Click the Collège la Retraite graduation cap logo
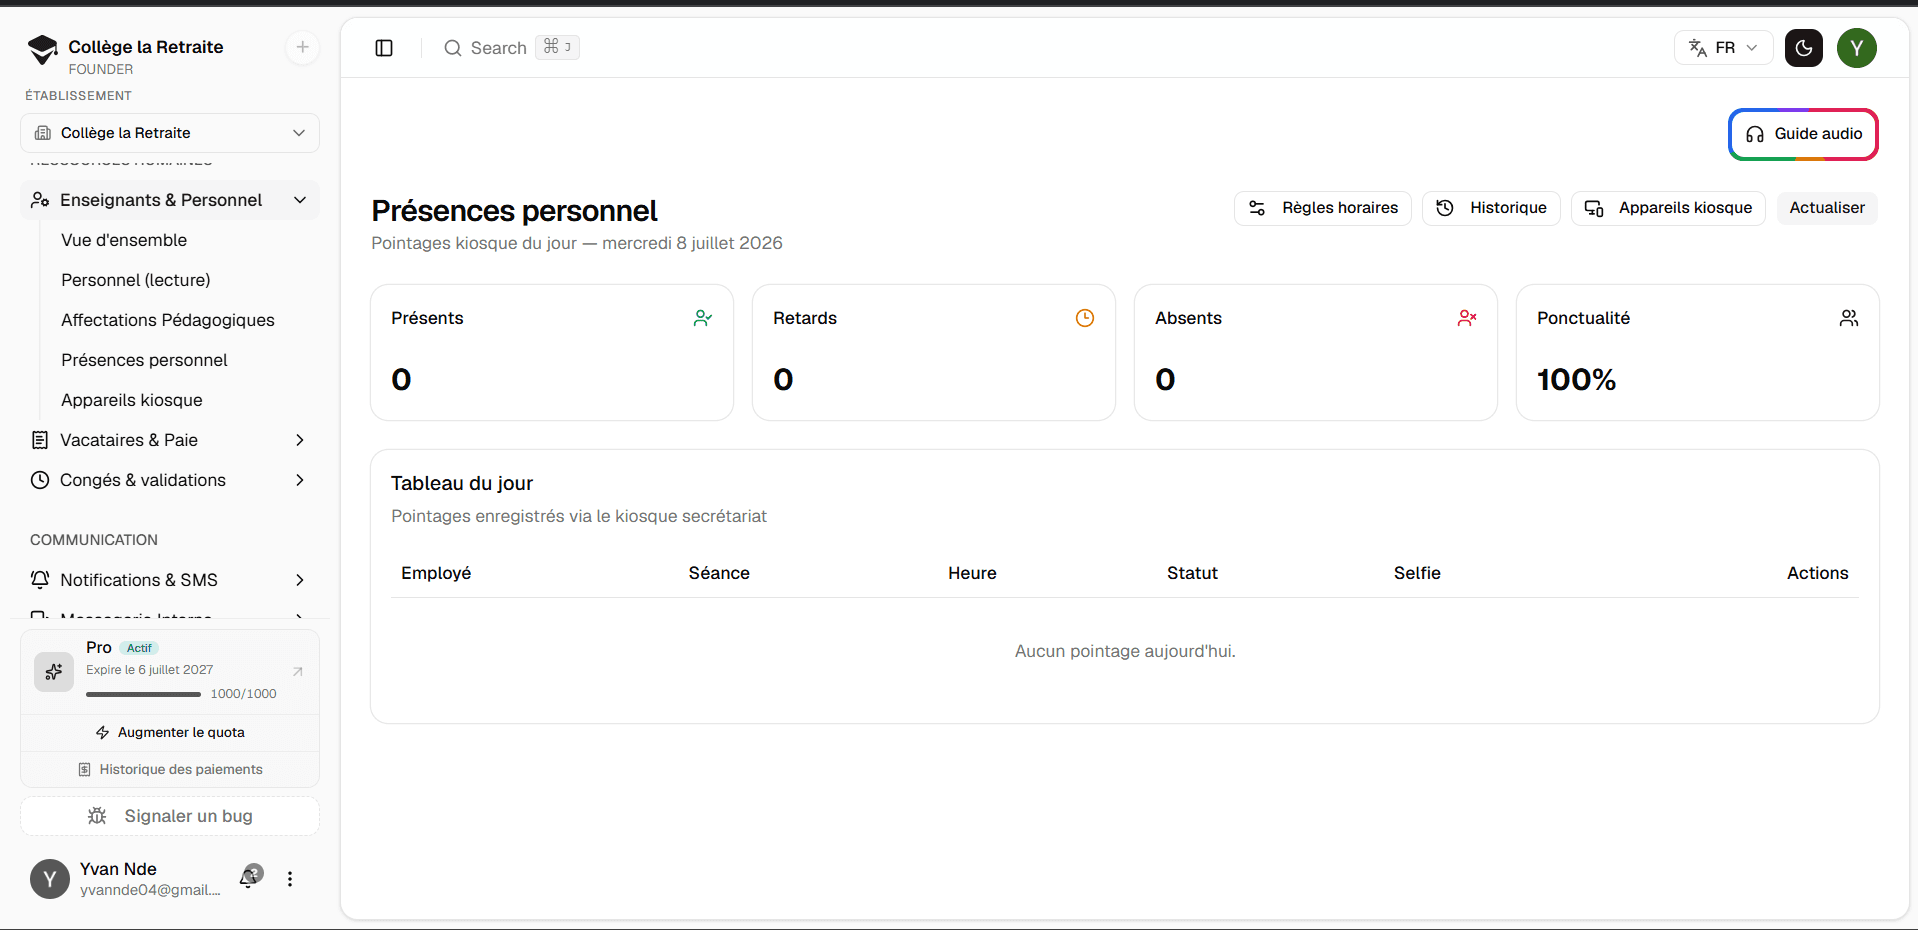This screenshot has width=1918, height=930. 42,50
